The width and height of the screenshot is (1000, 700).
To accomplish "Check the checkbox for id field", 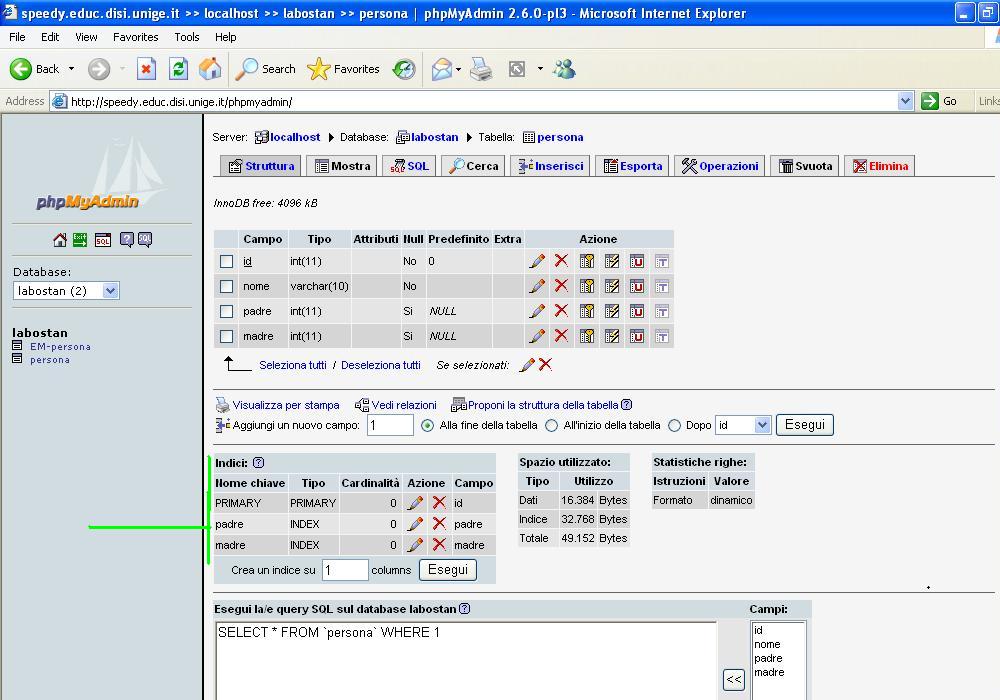I will tap(227, 261).
